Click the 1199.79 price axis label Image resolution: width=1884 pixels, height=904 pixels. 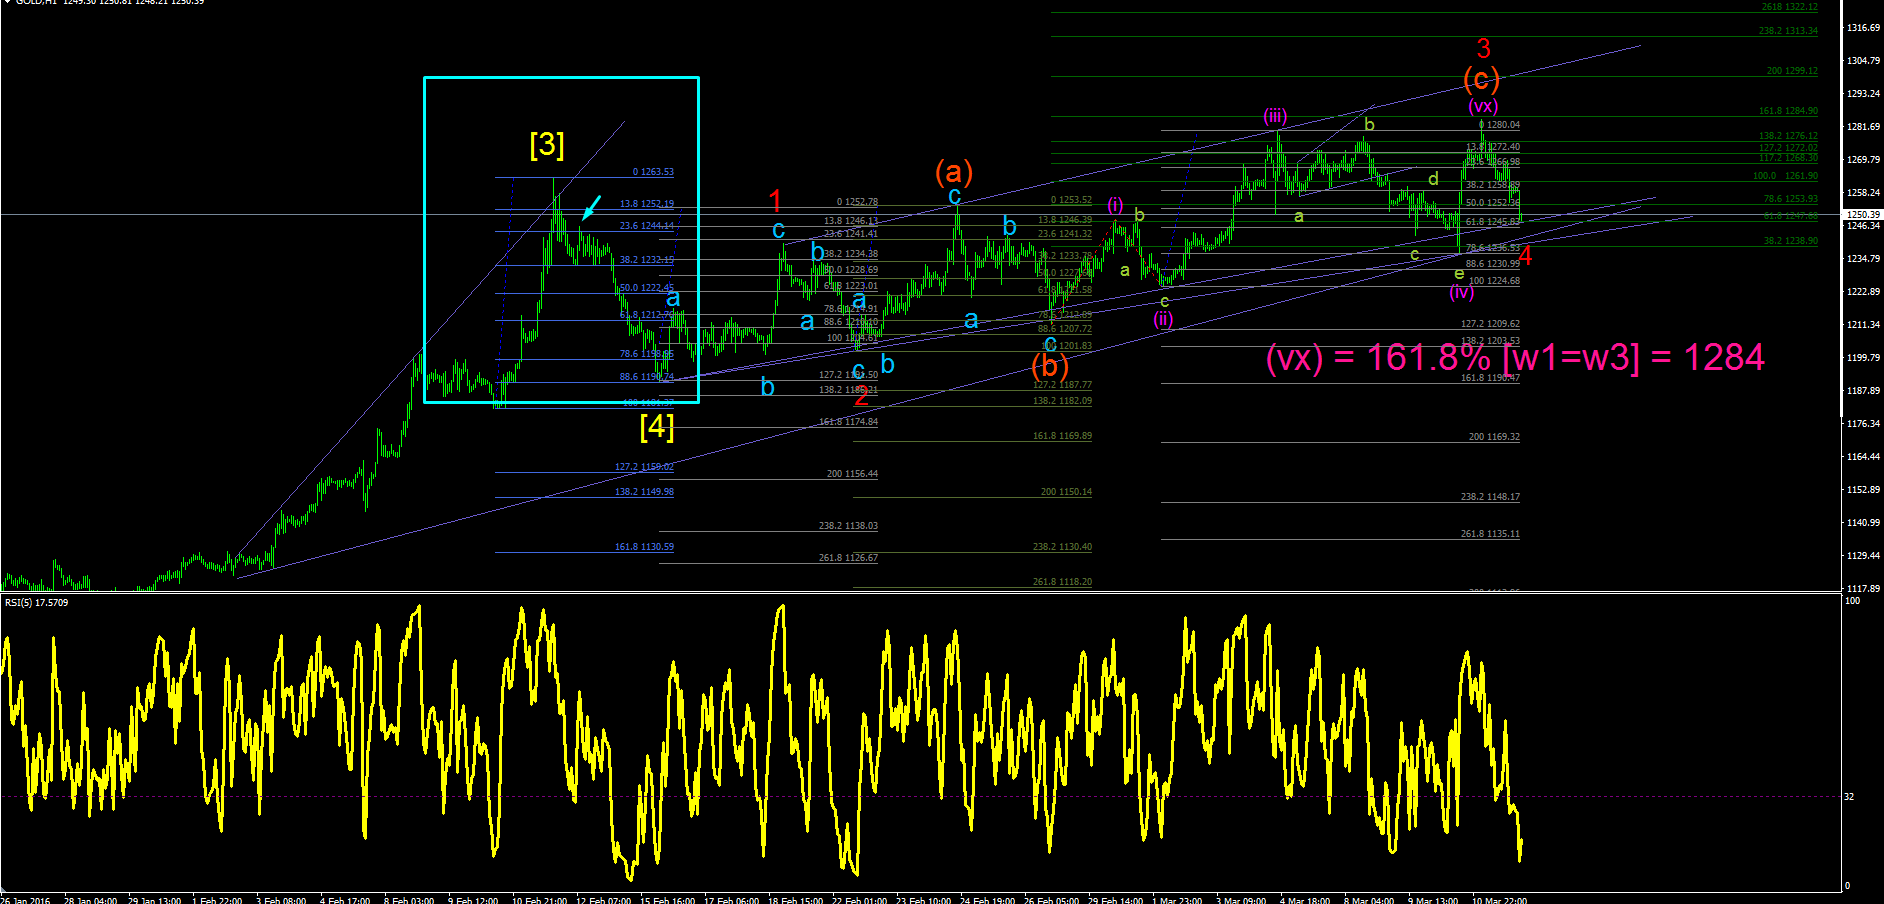coord(1863,358)
